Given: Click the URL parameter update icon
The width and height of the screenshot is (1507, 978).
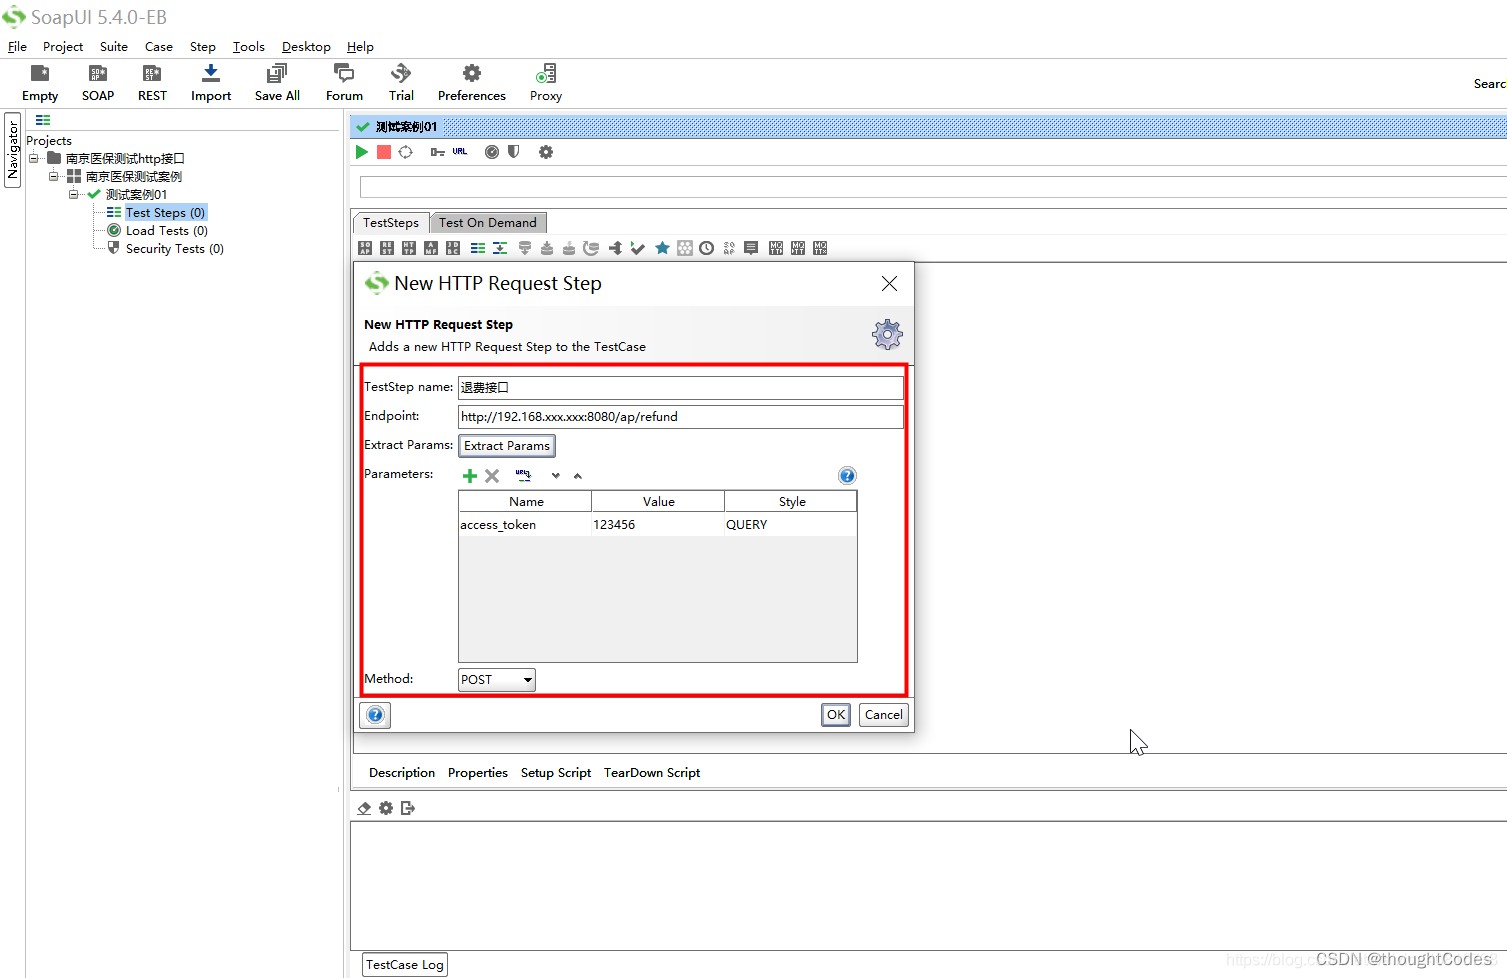Looking at the screenshot, I should pos(523,476).
